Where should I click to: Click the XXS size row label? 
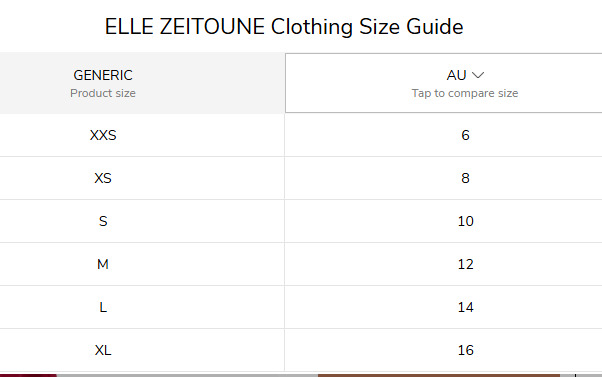103,135
